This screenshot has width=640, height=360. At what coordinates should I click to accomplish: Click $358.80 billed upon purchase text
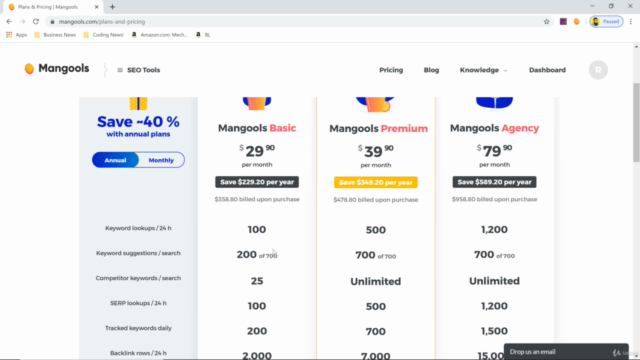(257, 199)
